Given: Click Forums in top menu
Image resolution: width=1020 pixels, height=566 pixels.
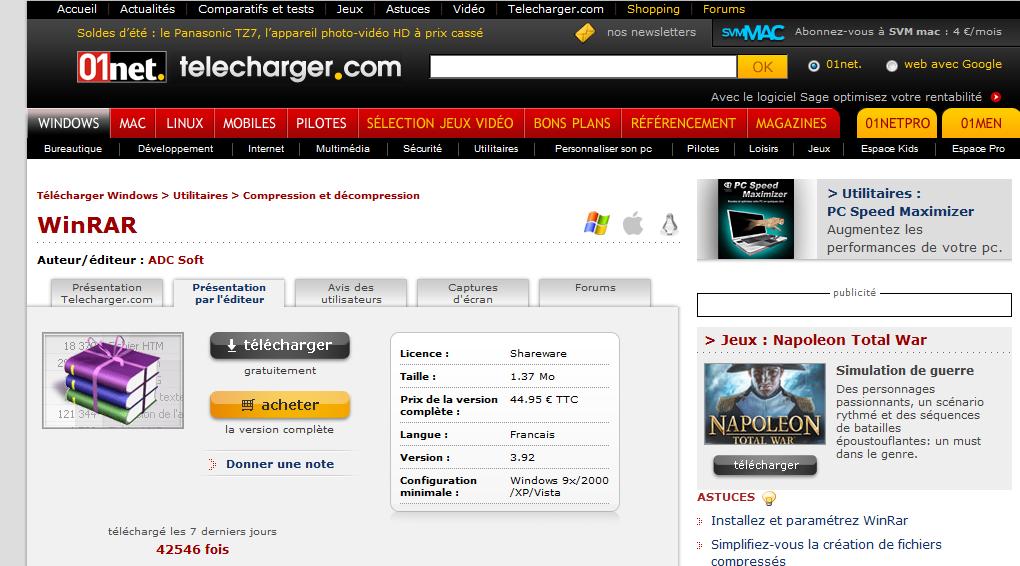Looking at the screenshot, I should point(724,9).
